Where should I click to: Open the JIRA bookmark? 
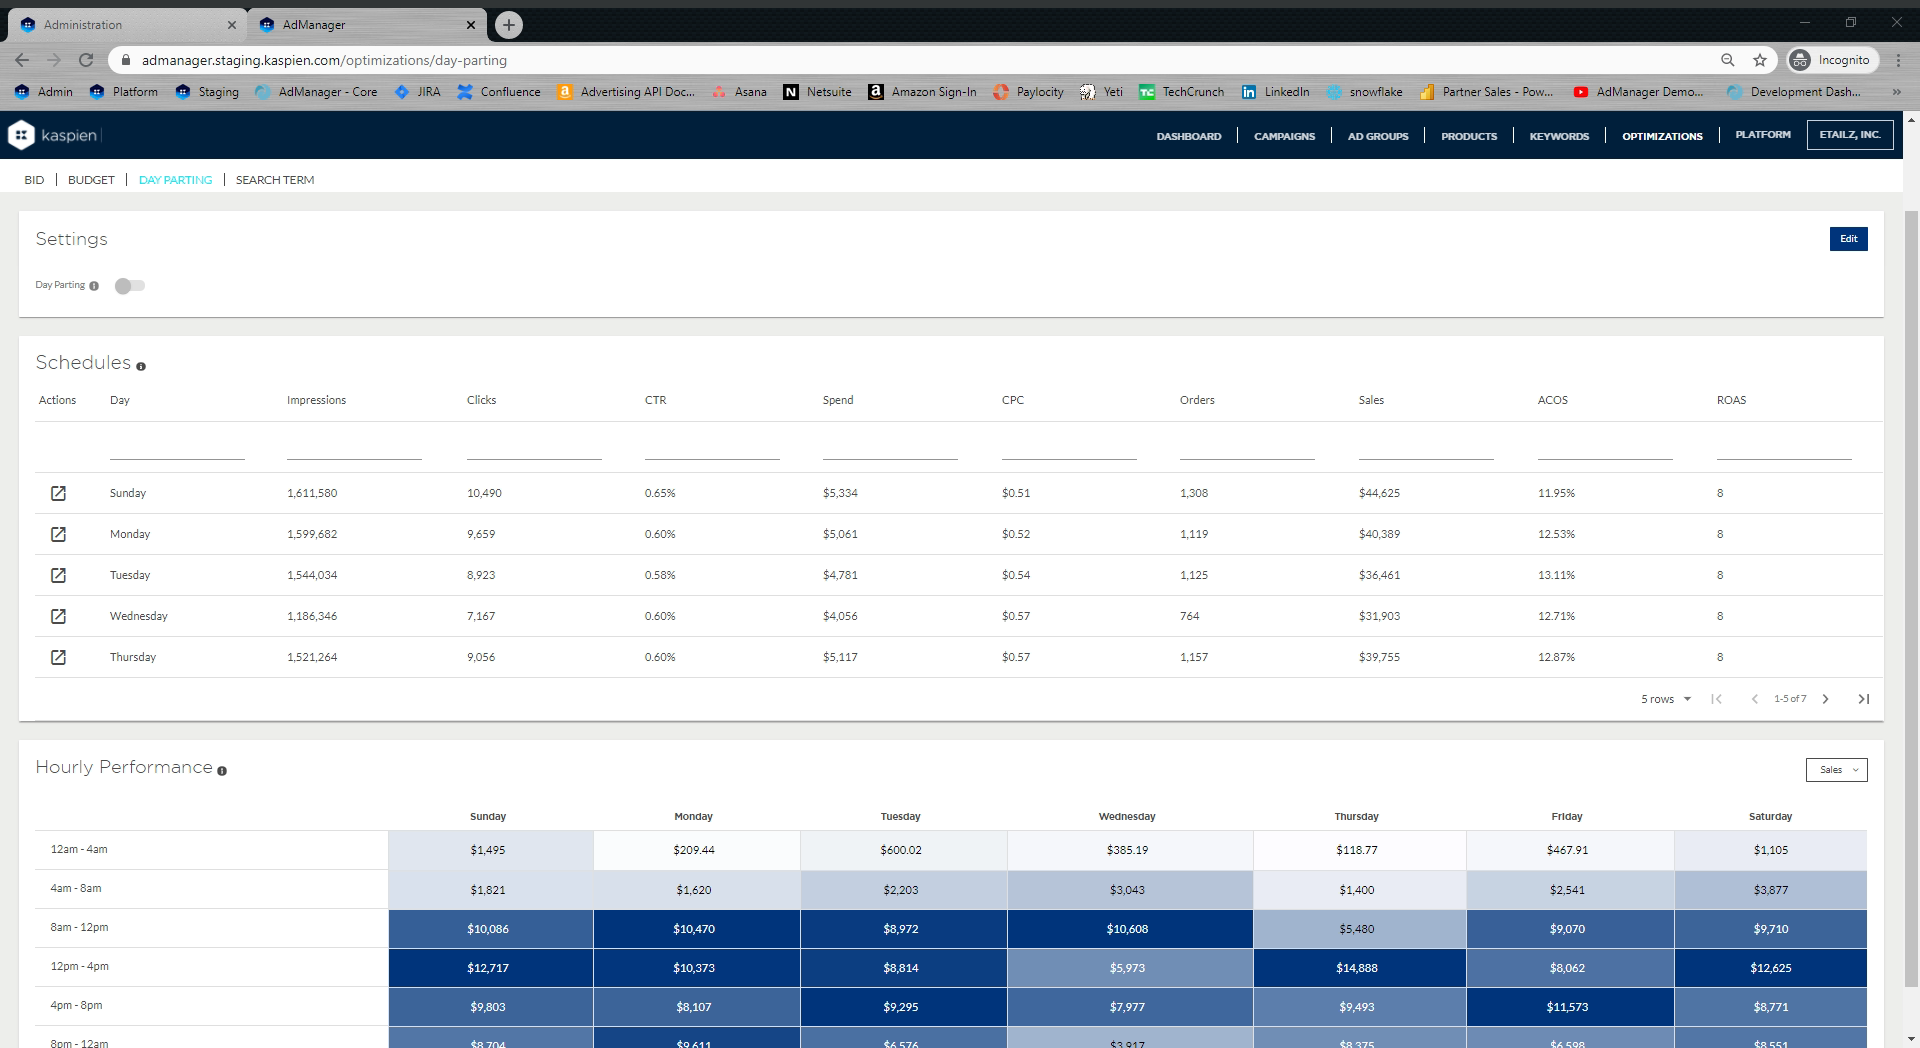(418, 92)
